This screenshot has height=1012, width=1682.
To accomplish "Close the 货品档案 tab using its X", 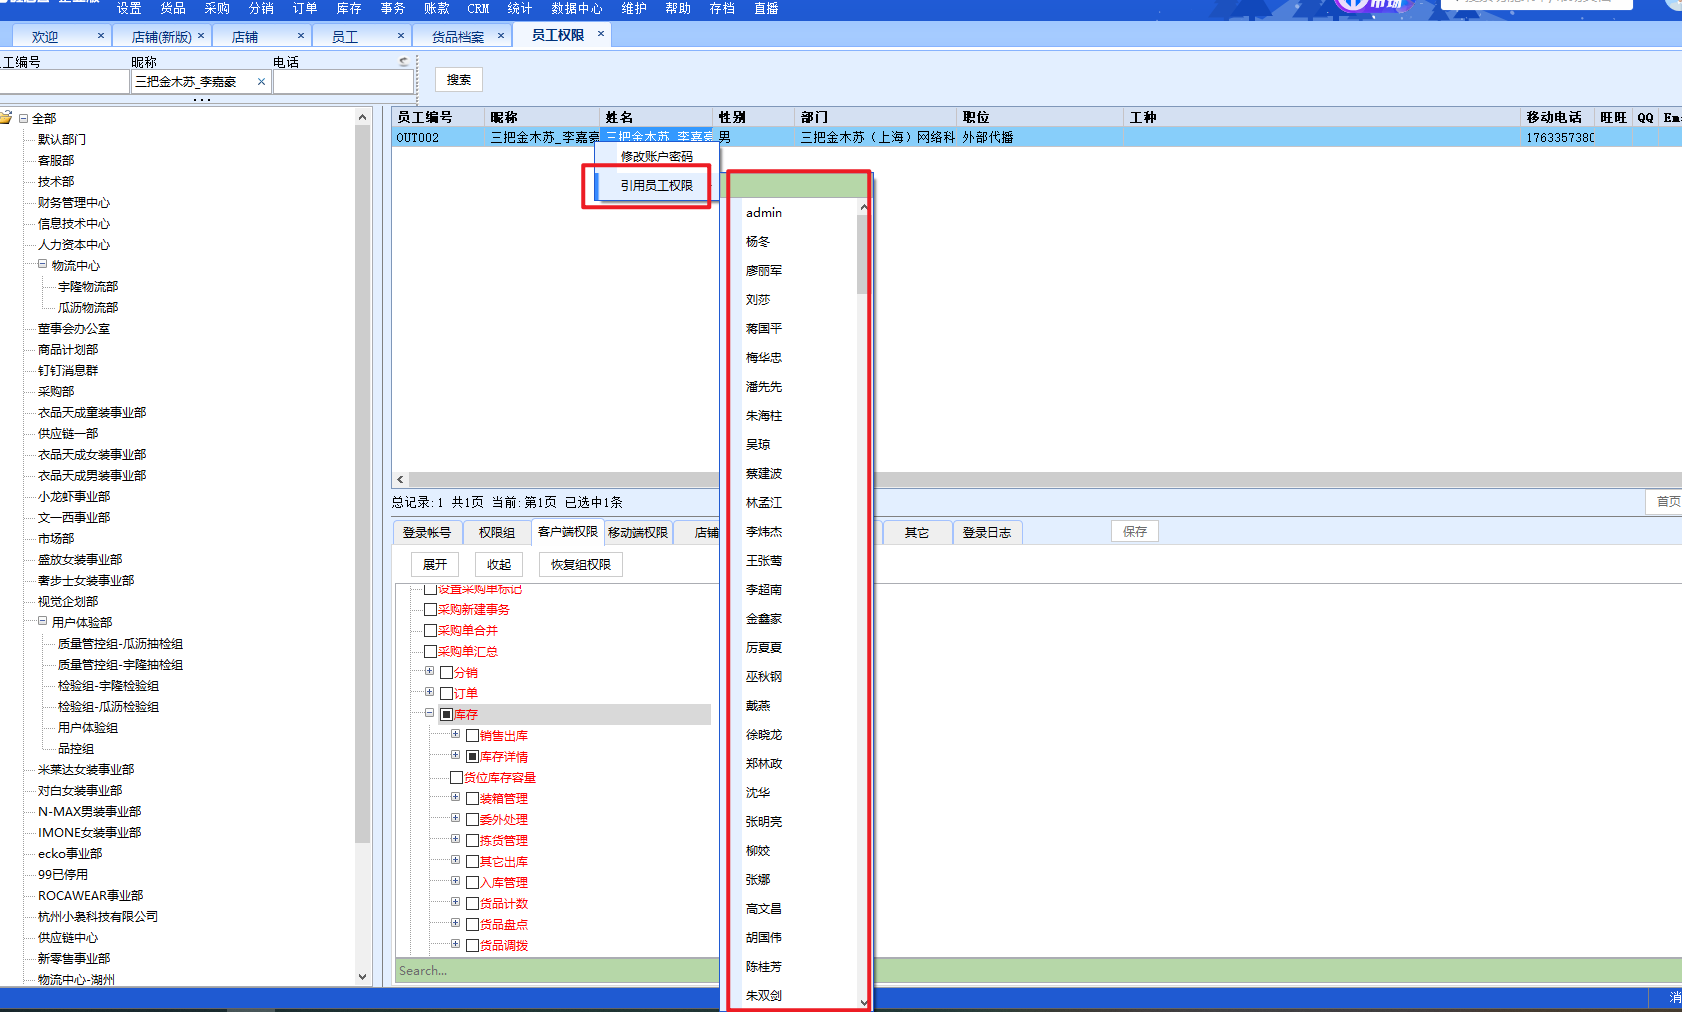I will click(501, 36).
